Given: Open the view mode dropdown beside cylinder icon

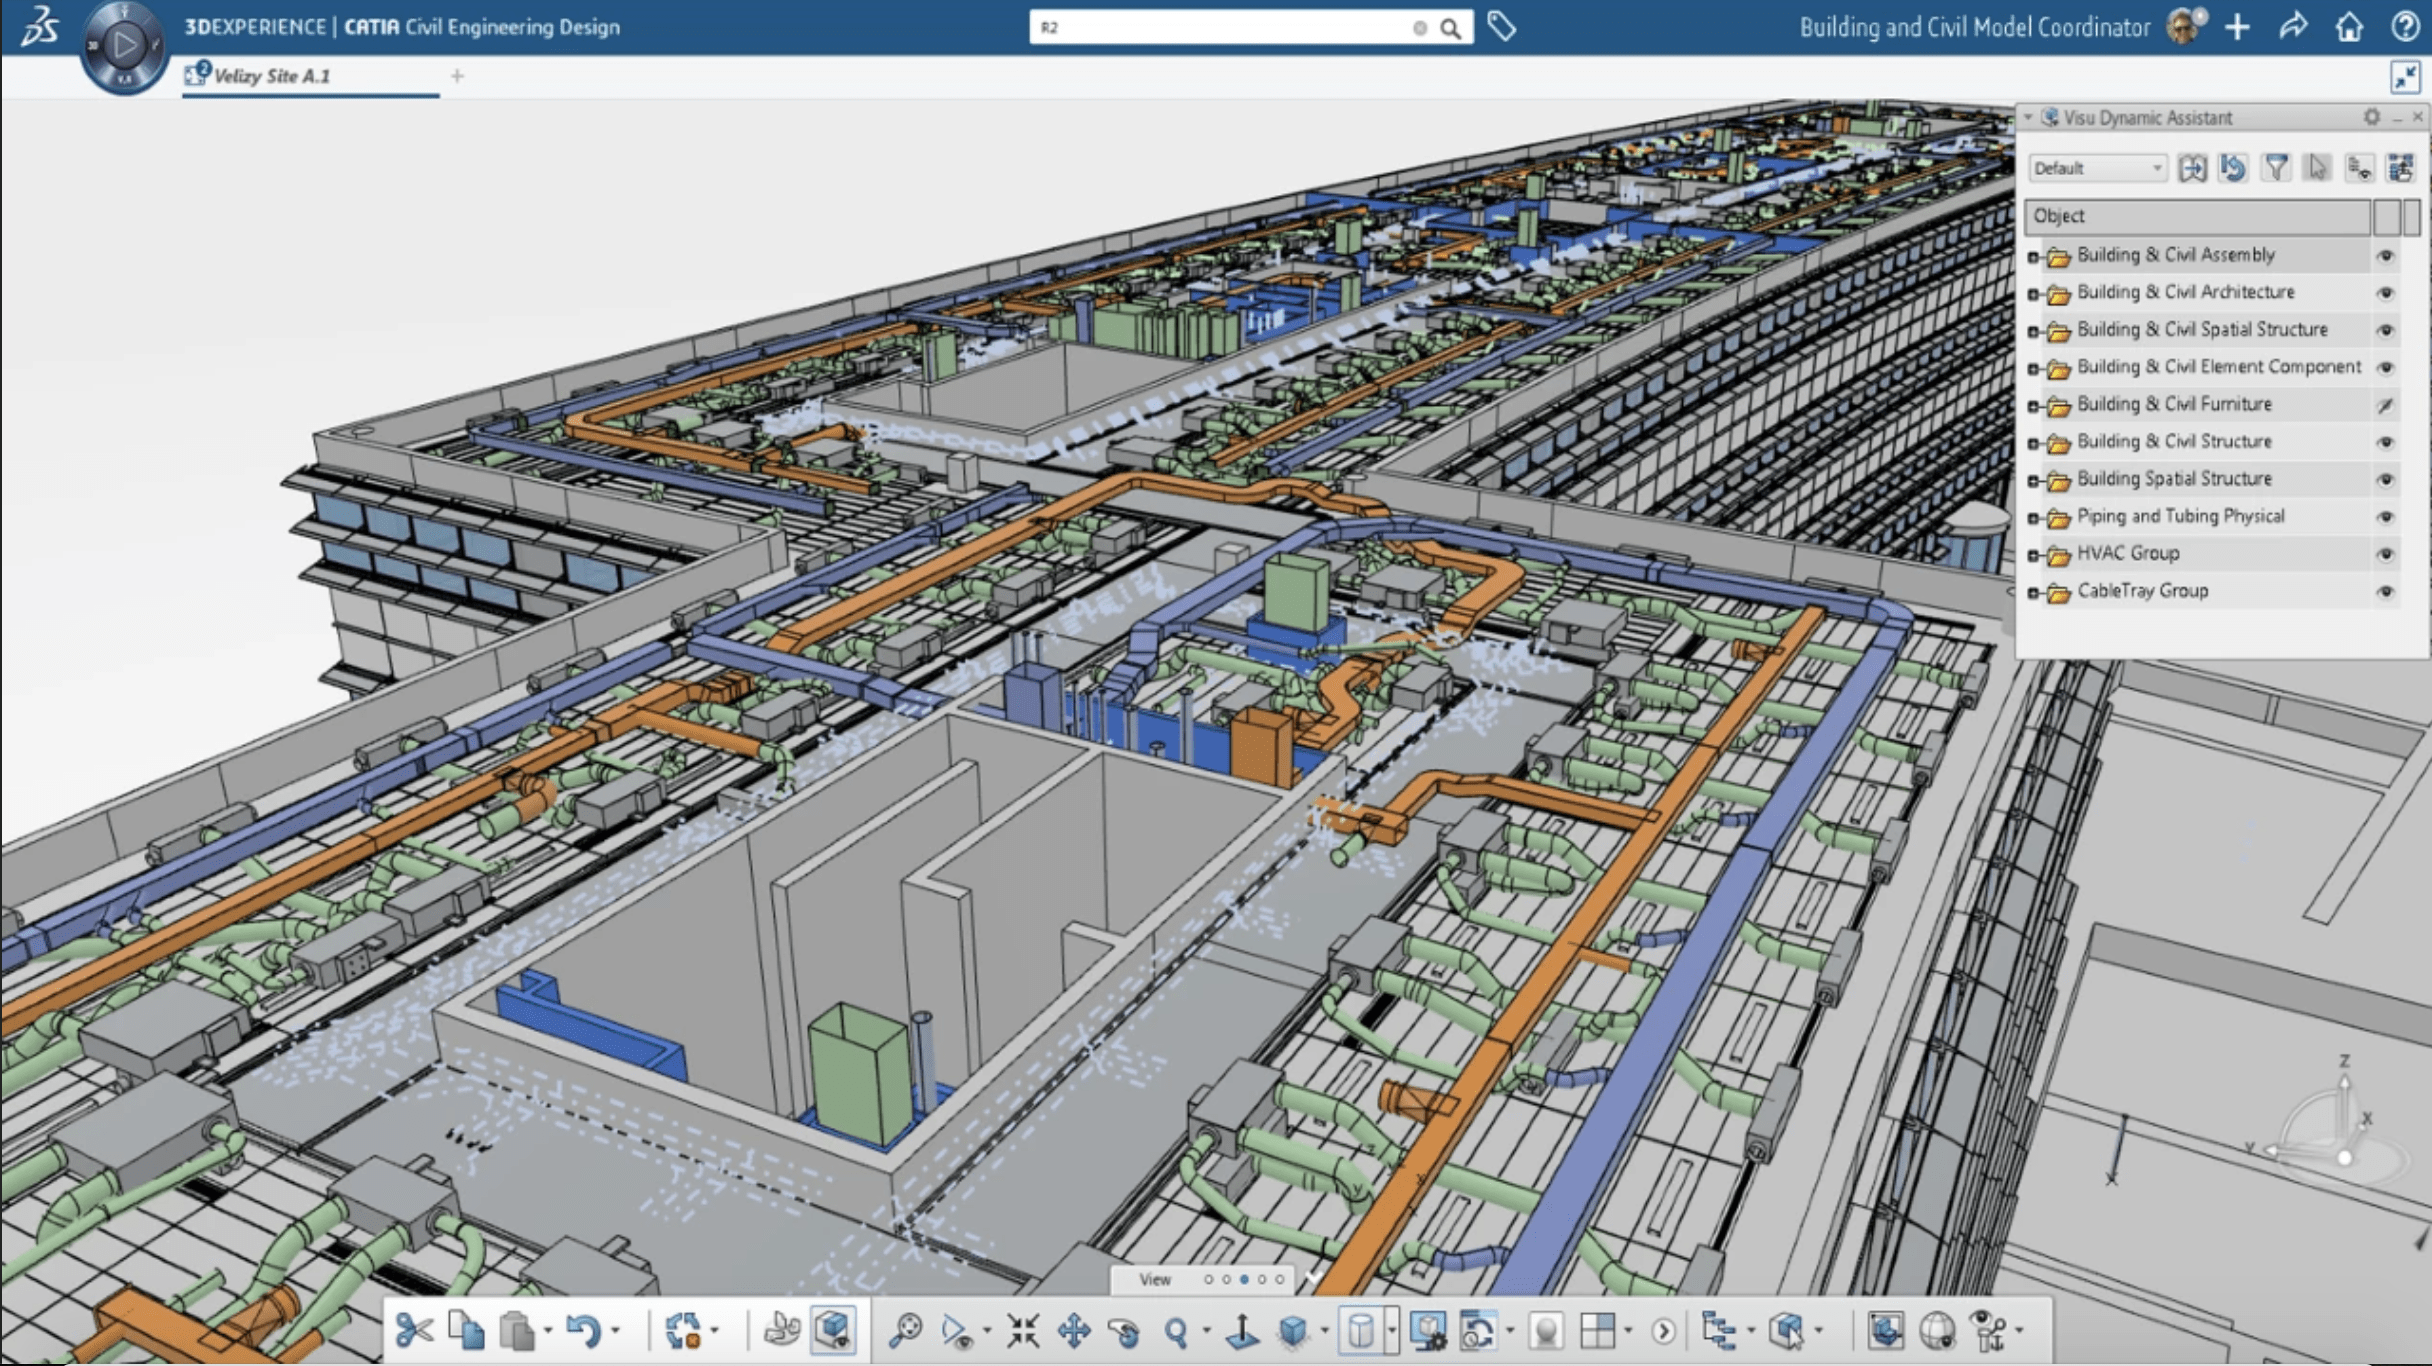Looking at the screenshot, I should [1391, 1331].
